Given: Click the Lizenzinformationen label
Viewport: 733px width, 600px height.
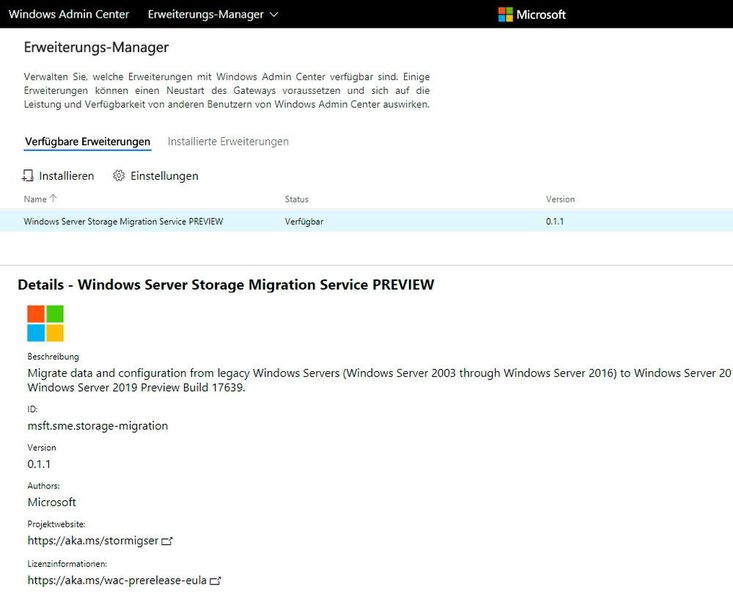Looking at the screenshot, I should [x=67, y=564].
